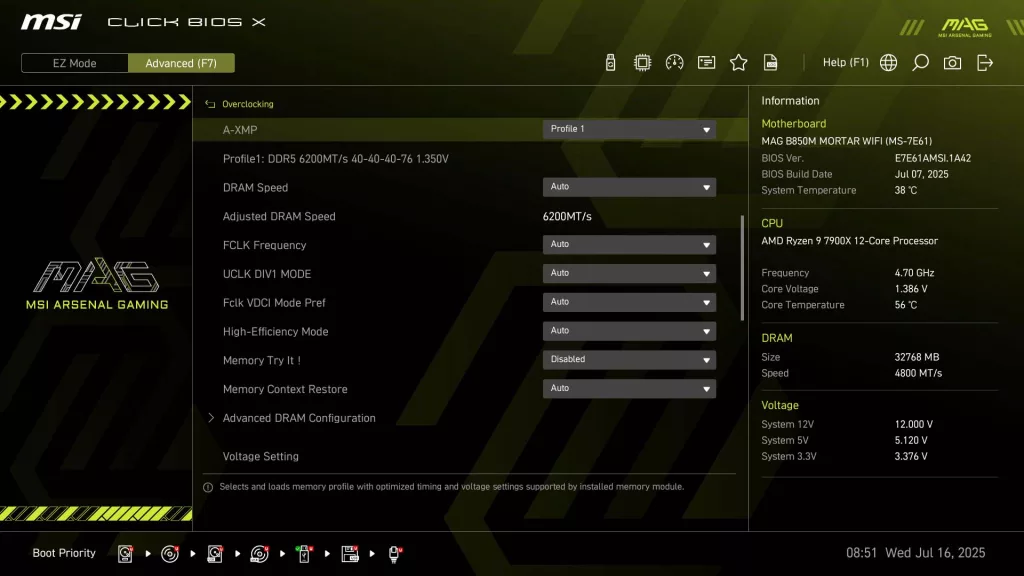Click the 4.70 GHz frequency value
This screenshot has width=1024, height=576.
tap(914, 273)
